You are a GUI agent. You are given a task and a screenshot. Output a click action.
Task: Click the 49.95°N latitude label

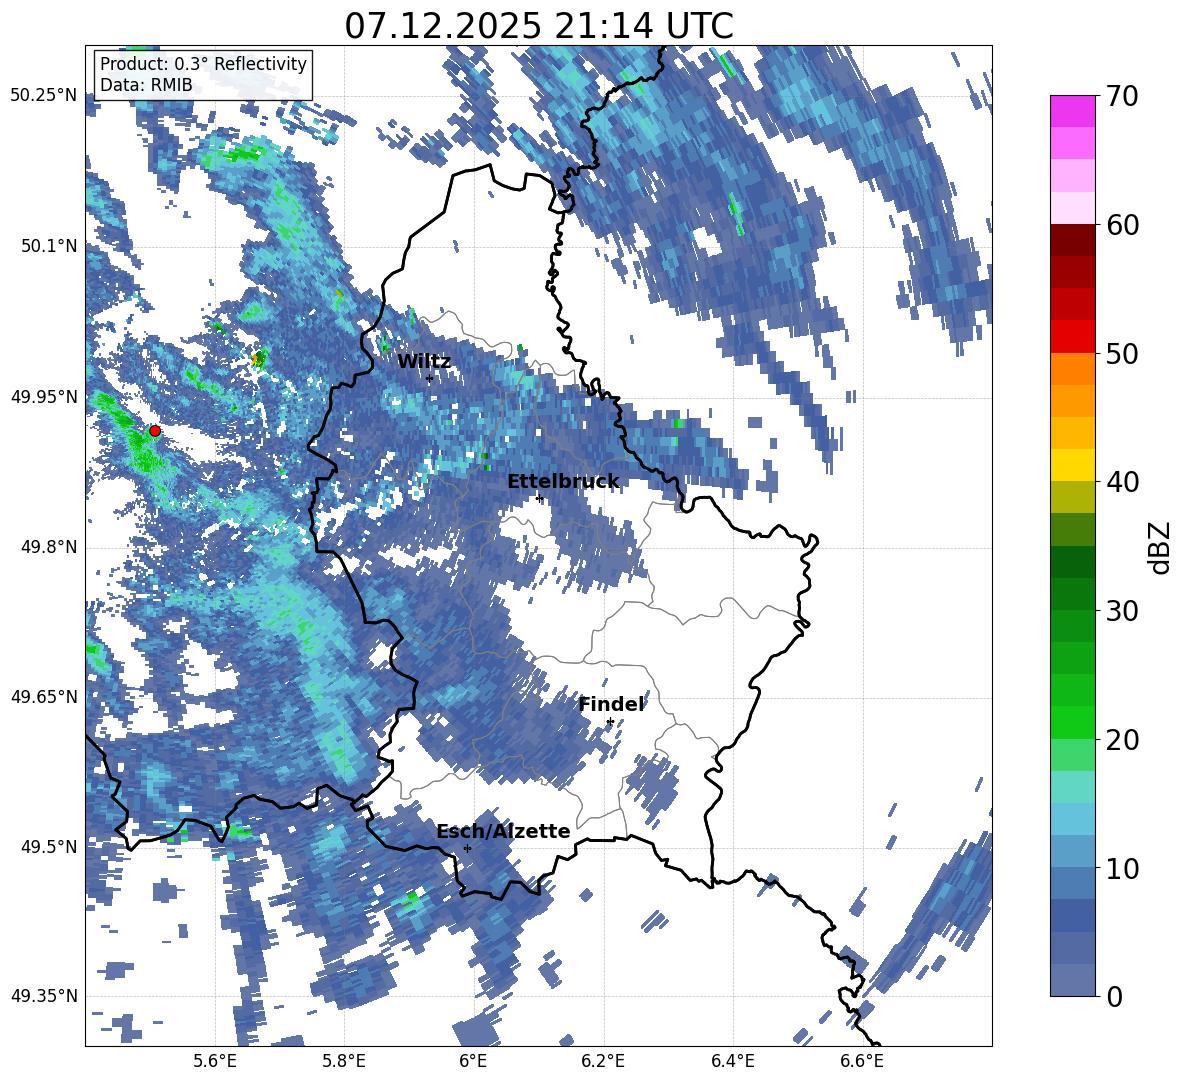(44, 397)
